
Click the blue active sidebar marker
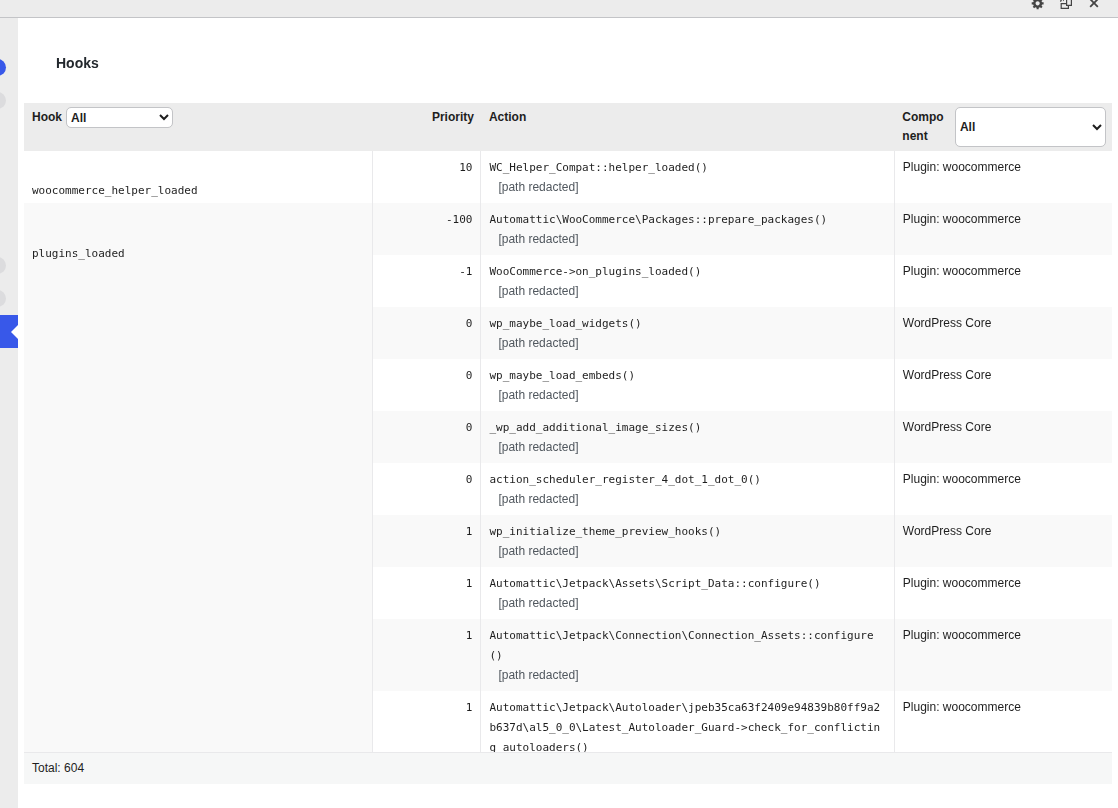tap(9, 332)
